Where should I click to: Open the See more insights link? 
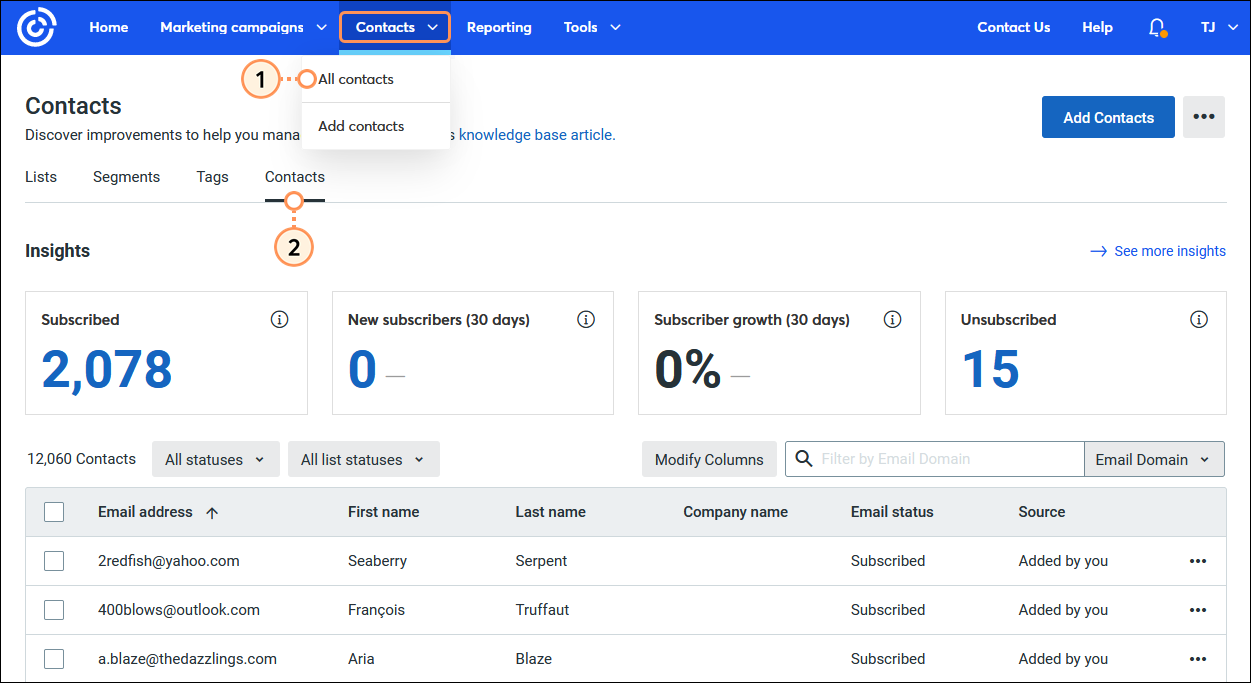point(1158,251)
